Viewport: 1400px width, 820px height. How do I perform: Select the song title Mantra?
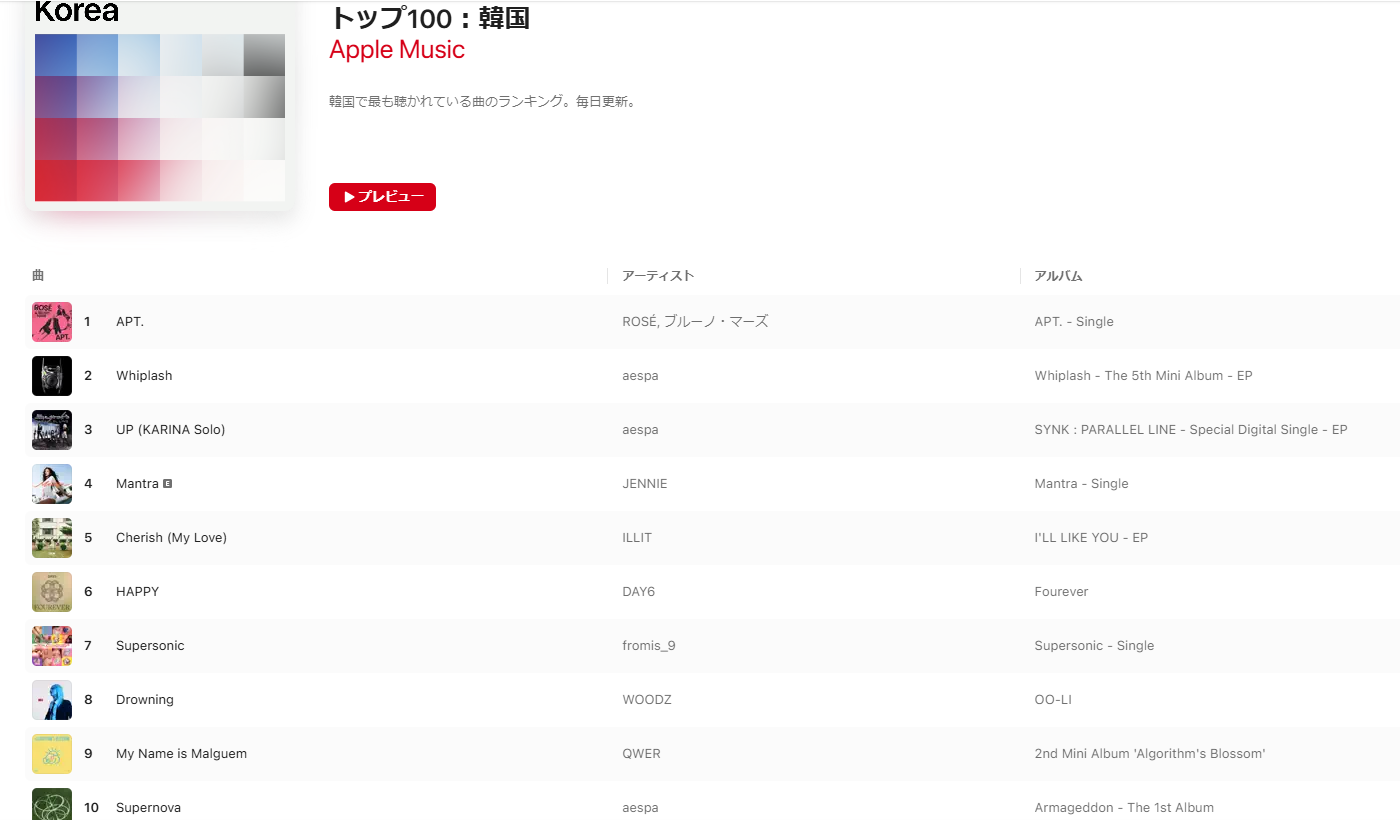coord(137,484)
